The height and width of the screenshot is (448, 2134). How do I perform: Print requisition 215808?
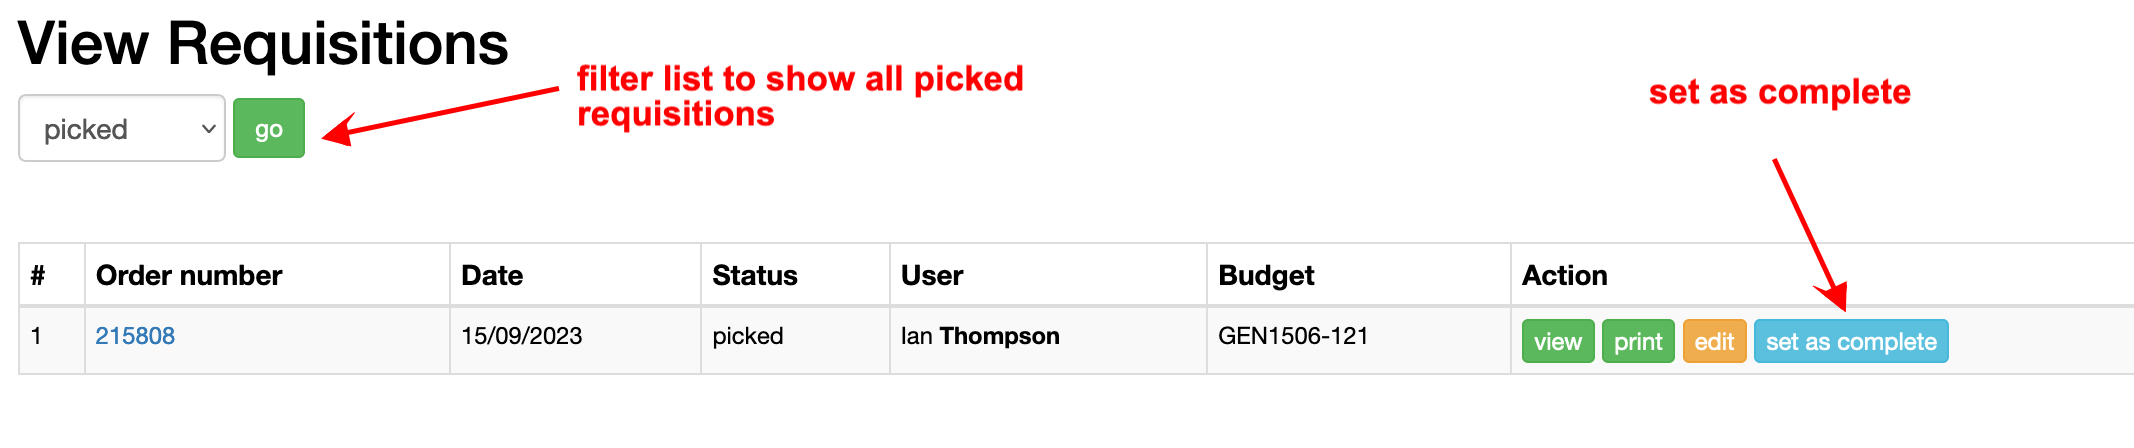tap(1637, 342)
